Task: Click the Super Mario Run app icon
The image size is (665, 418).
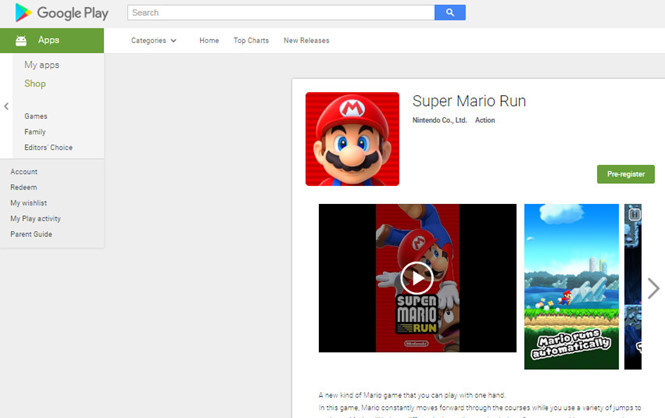Action: [x=352, y=139]
